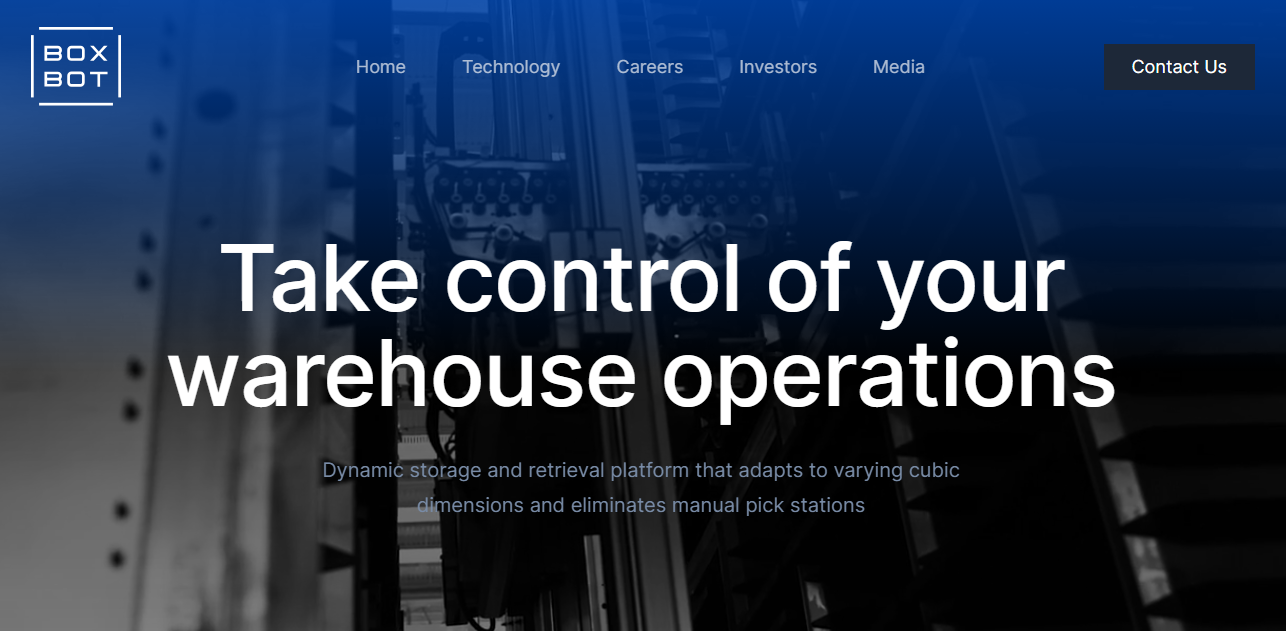Go to the Home page
Viewport: 1286px width, 631px height.
pyautogui.click(x=381, y=67)
